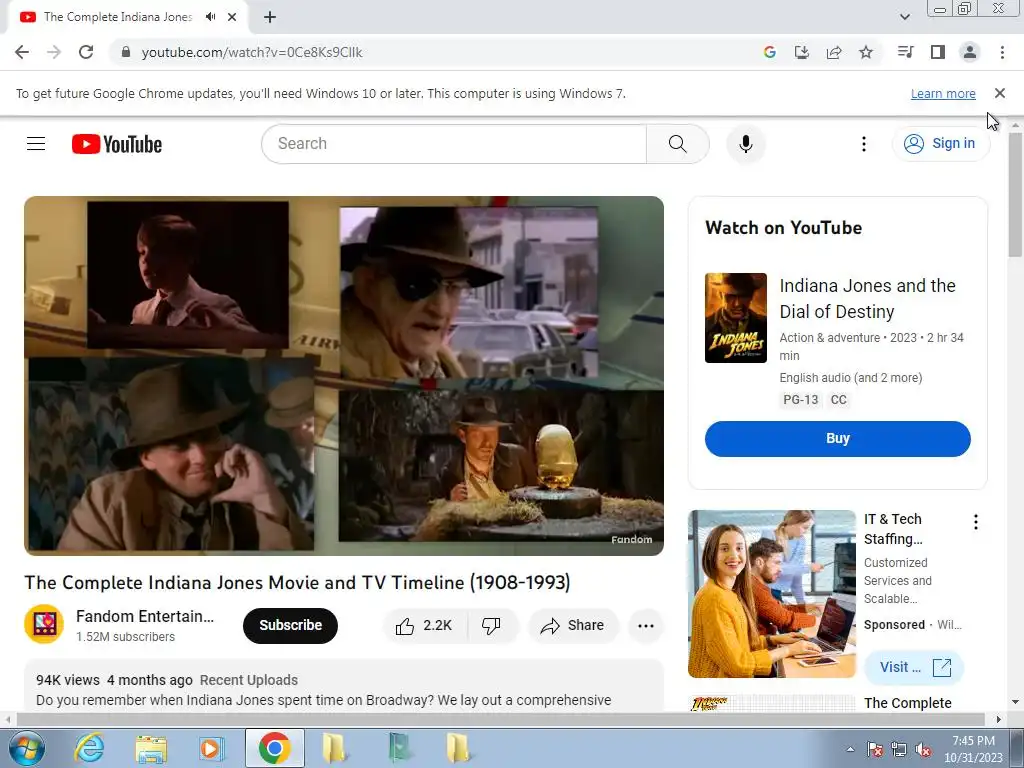This screenshot has width=1024, height=768.
Task: Open Windows Media Player from taskbar
Action: pos(212,748)
